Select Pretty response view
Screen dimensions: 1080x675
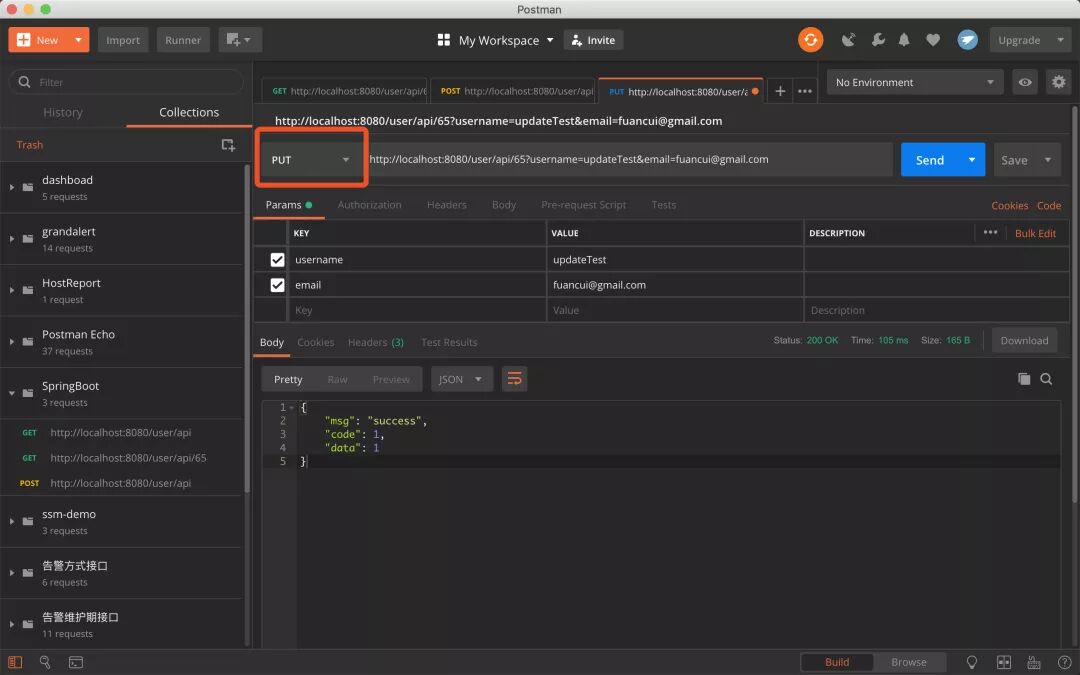click(288, 380)
